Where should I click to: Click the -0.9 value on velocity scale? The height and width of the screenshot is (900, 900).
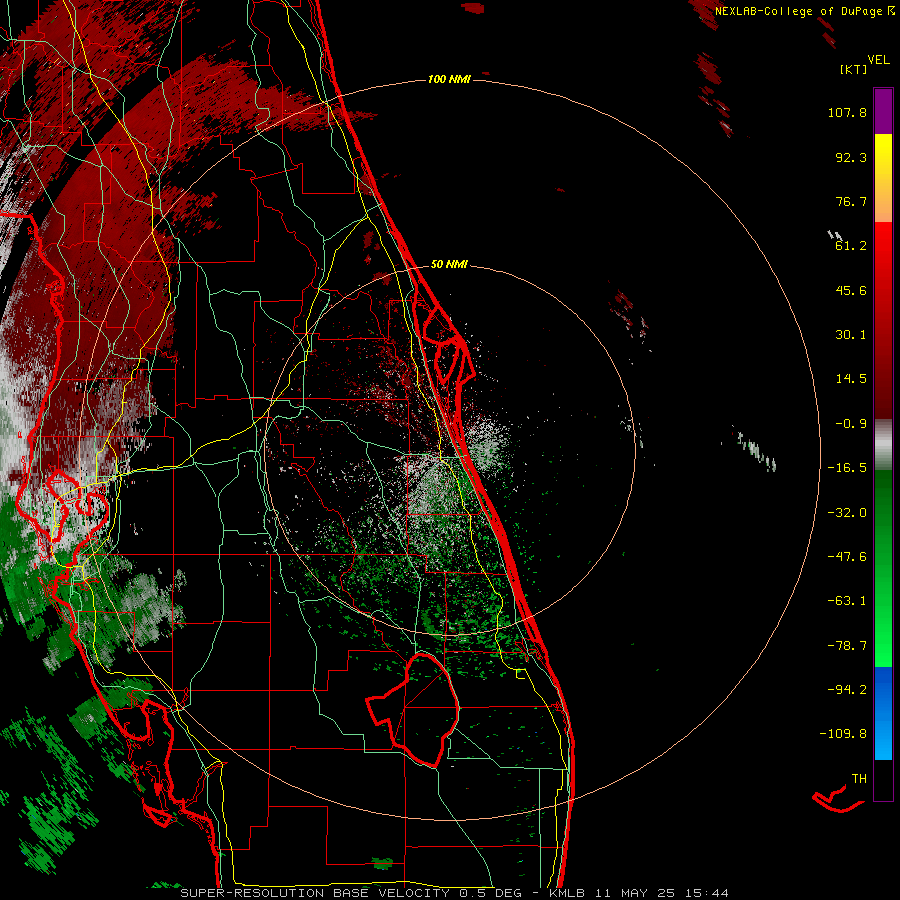click(x=851, y=424)
